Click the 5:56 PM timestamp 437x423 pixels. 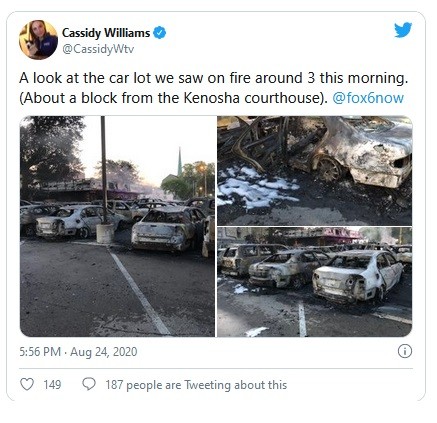click(40, 352)
